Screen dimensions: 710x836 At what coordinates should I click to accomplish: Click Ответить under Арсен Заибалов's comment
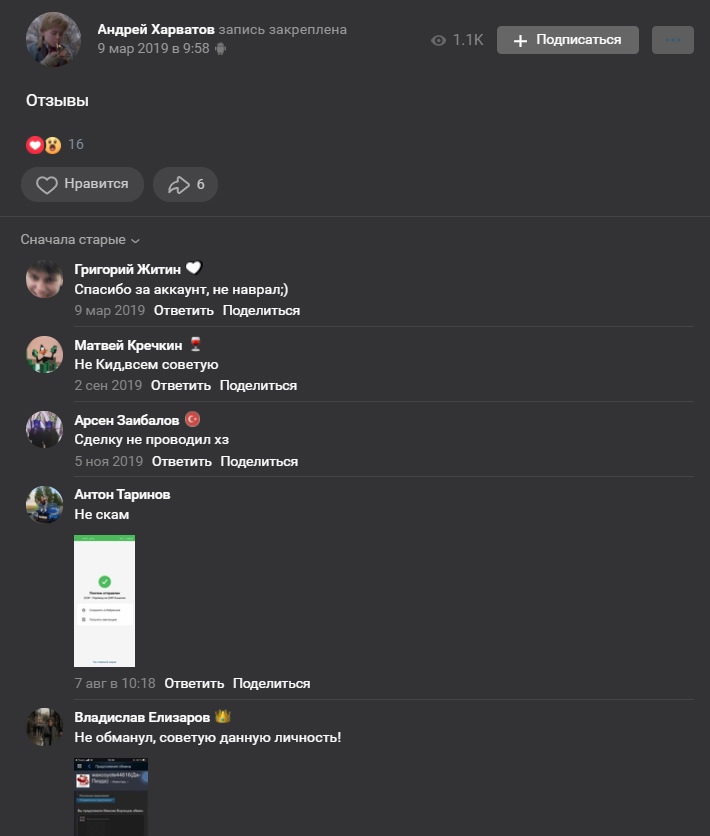tap(182, 461)
